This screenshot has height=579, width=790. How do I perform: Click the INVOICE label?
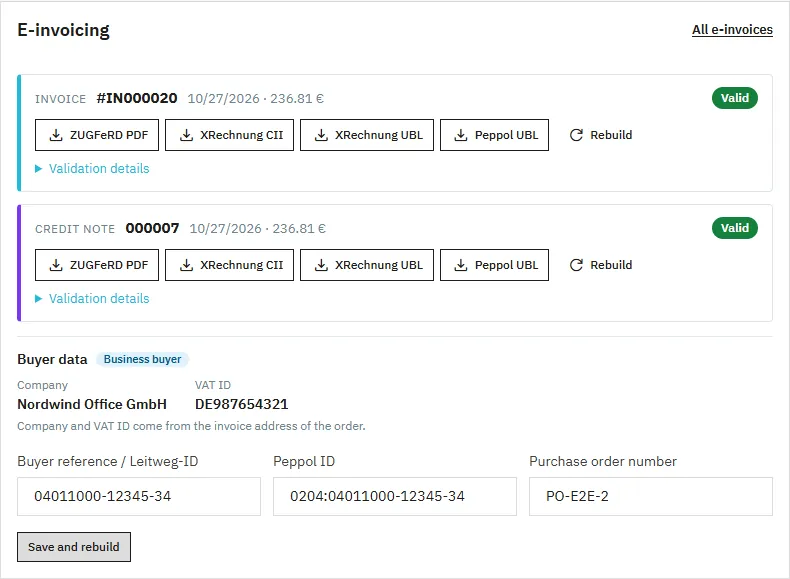point(60,99)
